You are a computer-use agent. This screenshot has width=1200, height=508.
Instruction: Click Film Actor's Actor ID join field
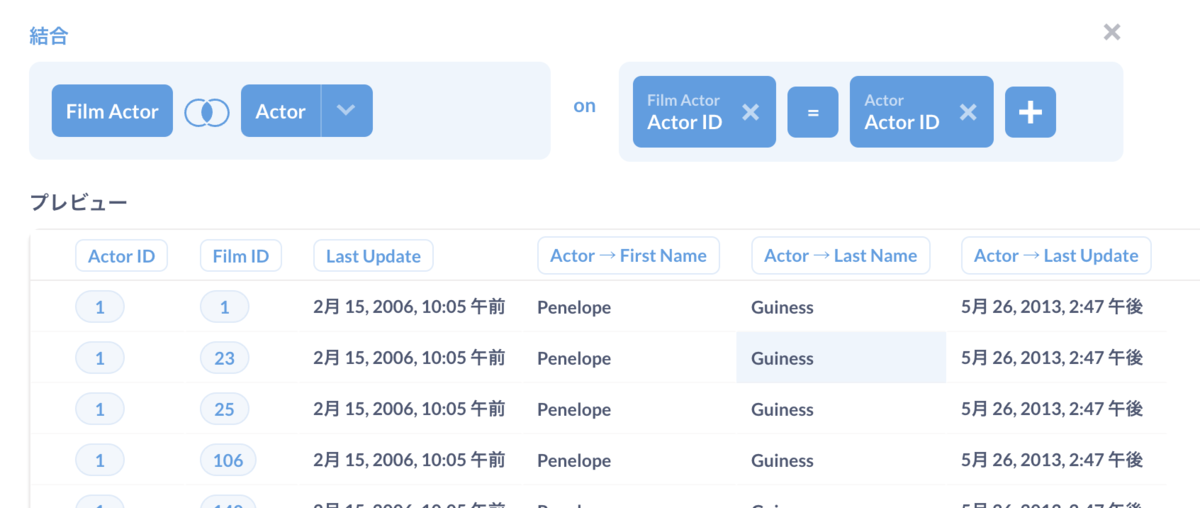pos(684,112)
